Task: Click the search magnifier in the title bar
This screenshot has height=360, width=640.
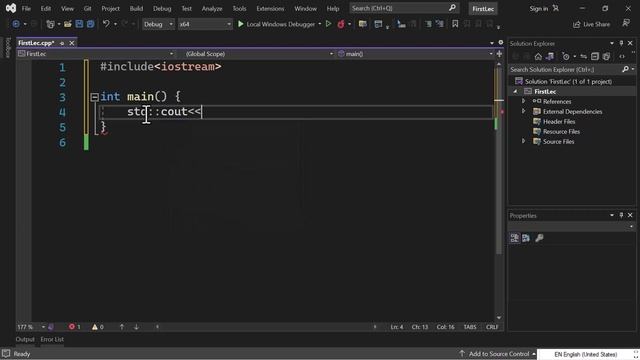Action: point(452,8)
